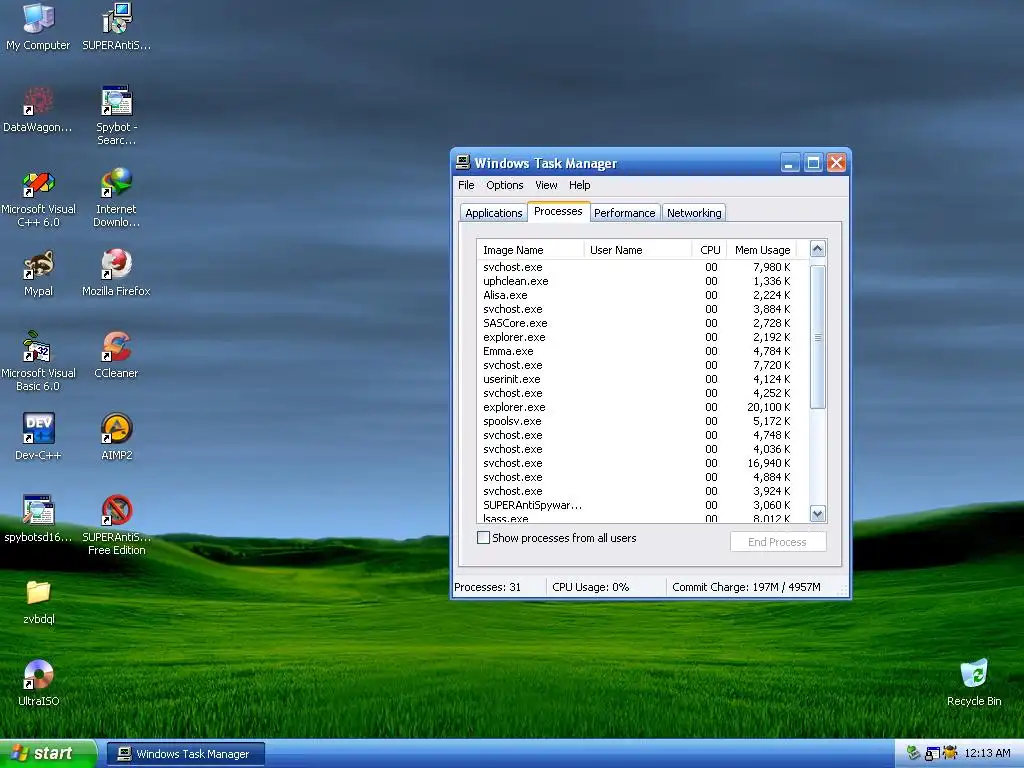Minimize the Windows Task Manager window
Viewport: 1024px width, 768px height.
(x=790, y=163)
